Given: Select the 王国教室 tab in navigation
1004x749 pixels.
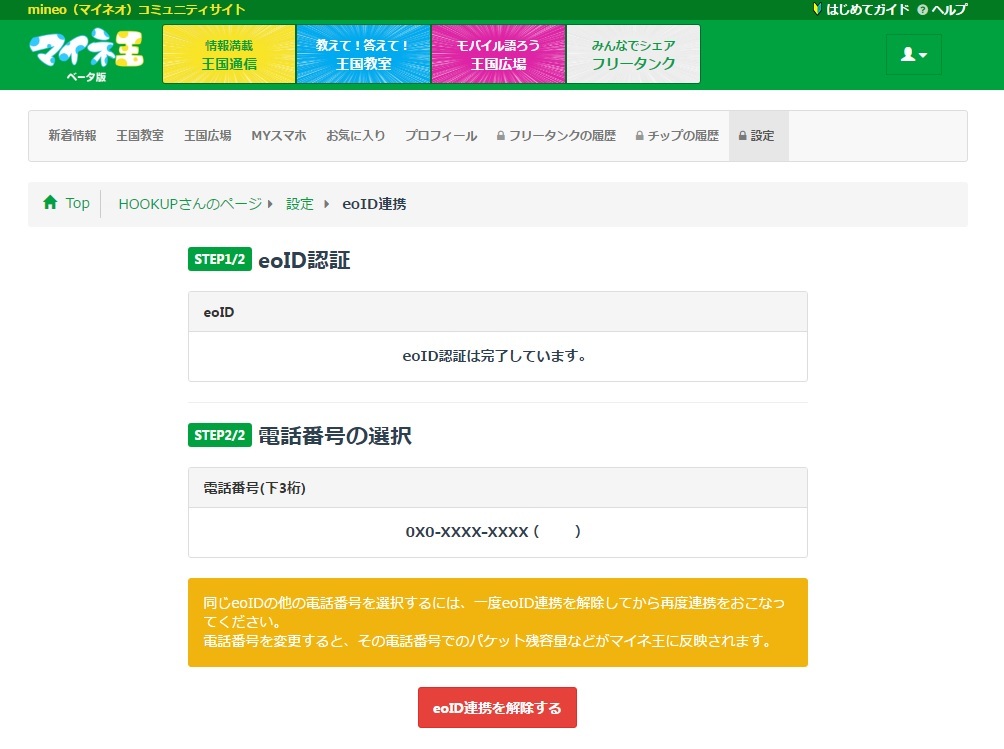Looking at the screenshot, I should (140, 136).
